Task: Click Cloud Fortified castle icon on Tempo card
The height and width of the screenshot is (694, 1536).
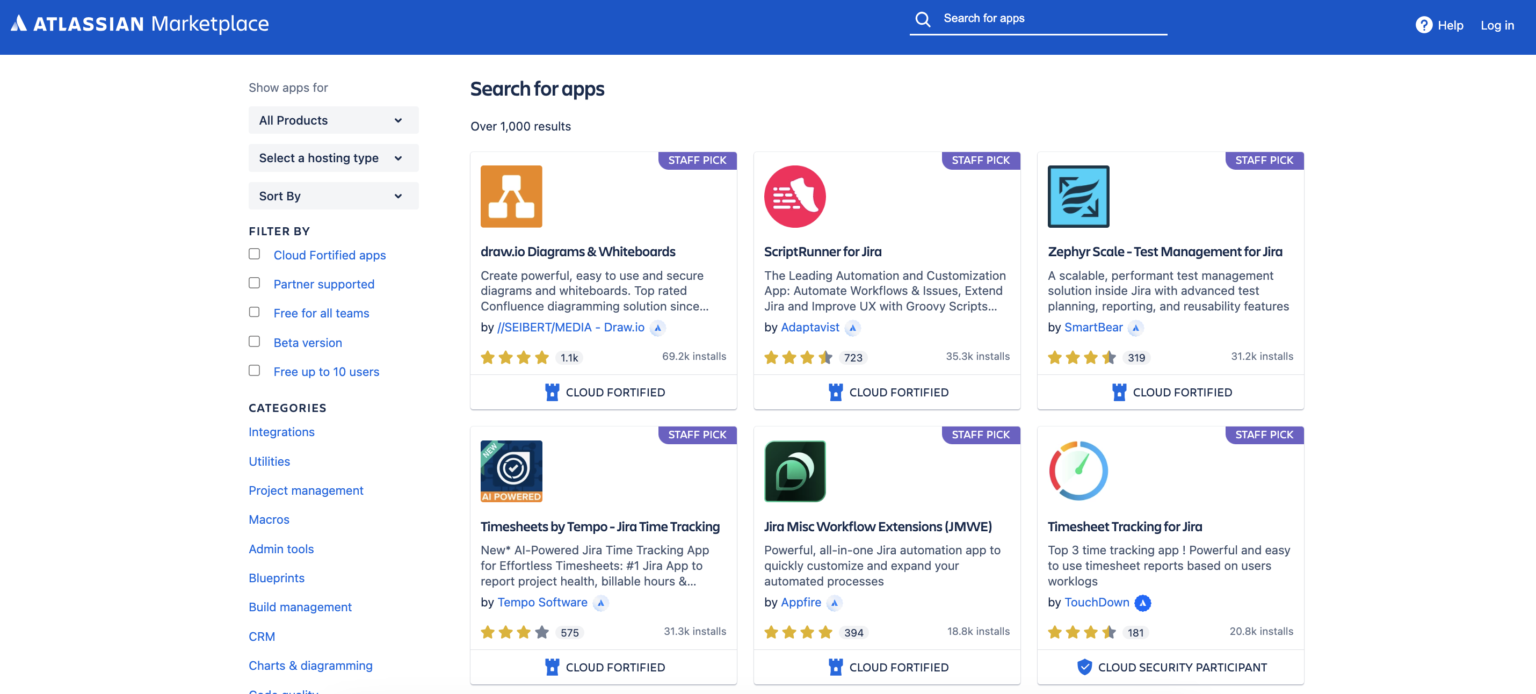Action: [x=552, y=667]
